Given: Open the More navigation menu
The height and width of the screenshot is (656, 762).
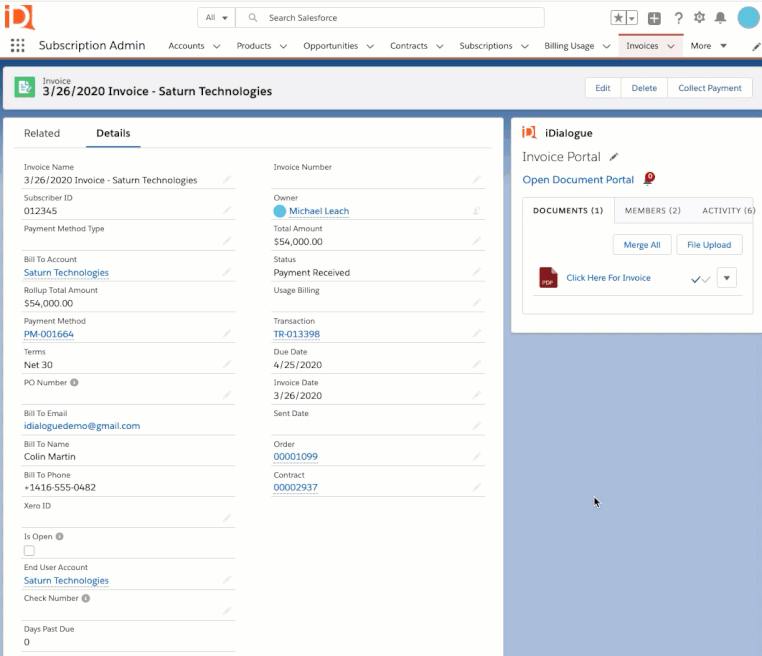Looking at the screenshot, I should (708, 46).
